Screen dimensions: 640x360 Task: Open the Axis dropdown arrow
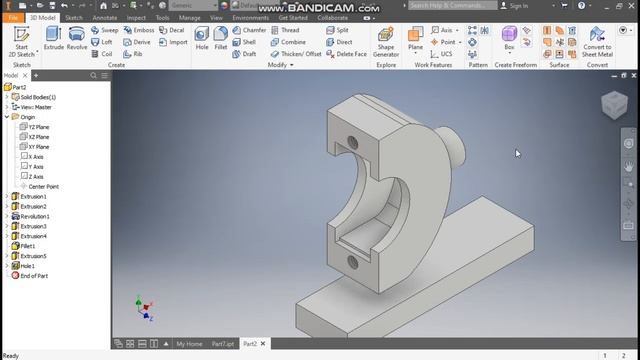[x=457, y=30]
